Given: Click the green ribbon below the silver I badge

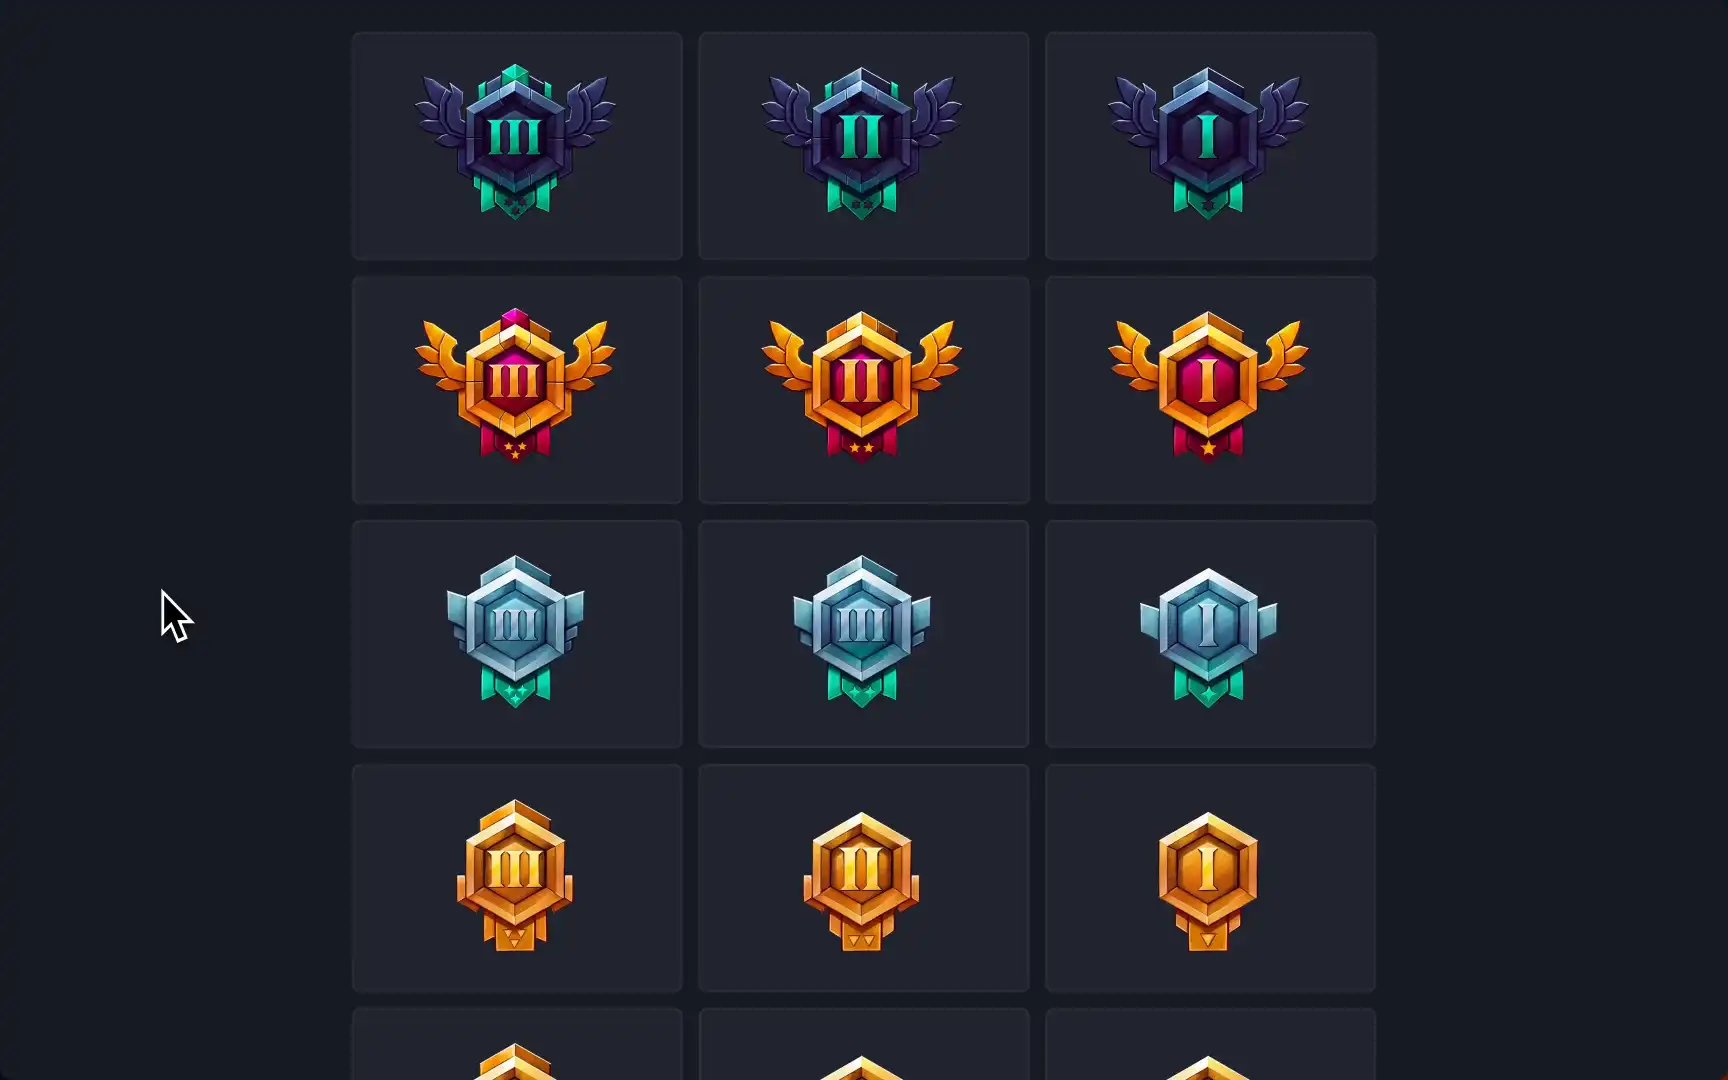Looking at the screenshot, I should coord(1208,687).
